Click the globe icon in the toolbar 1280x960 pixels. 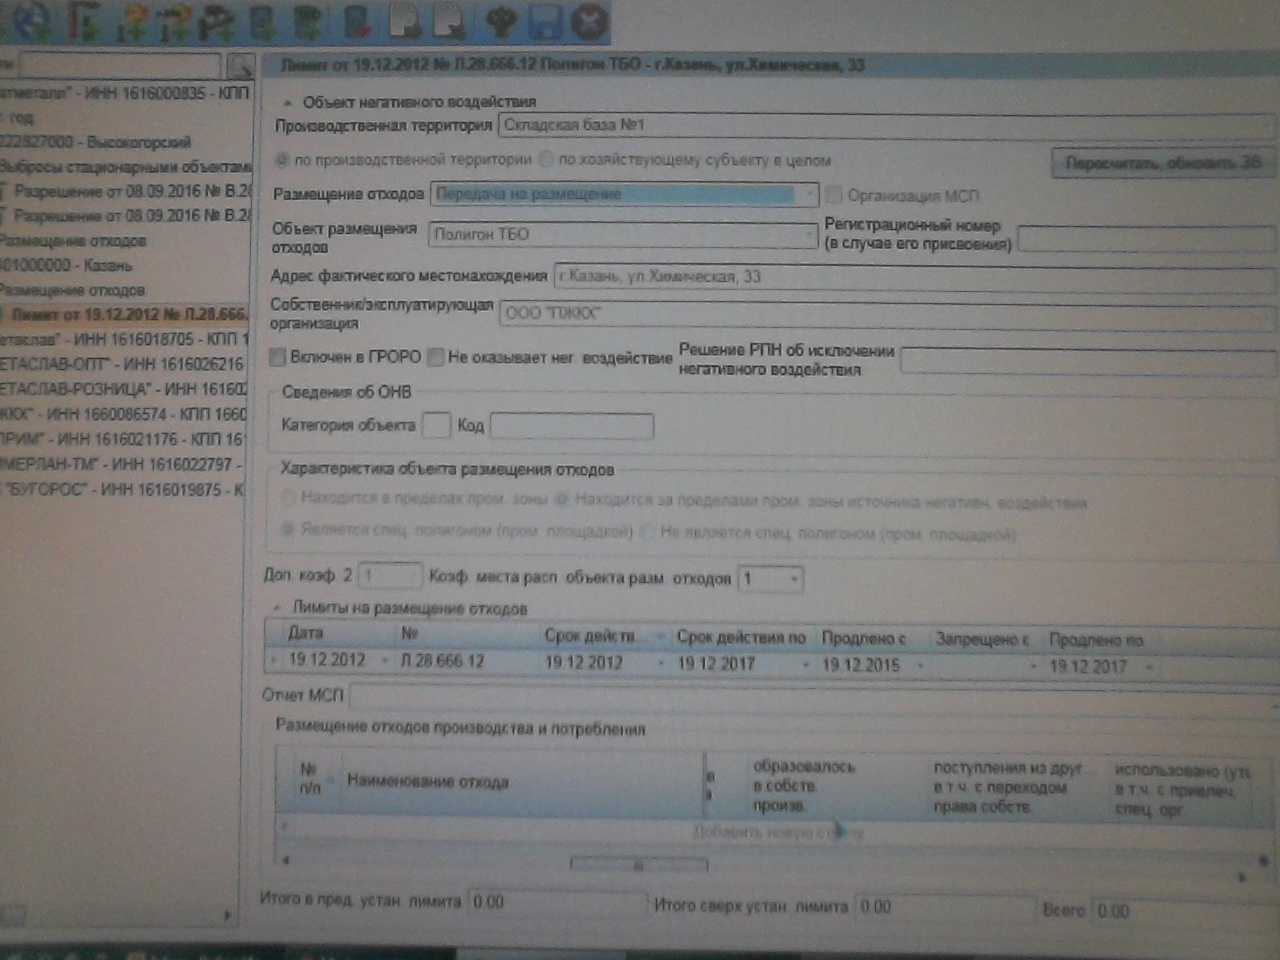point(30,19)
